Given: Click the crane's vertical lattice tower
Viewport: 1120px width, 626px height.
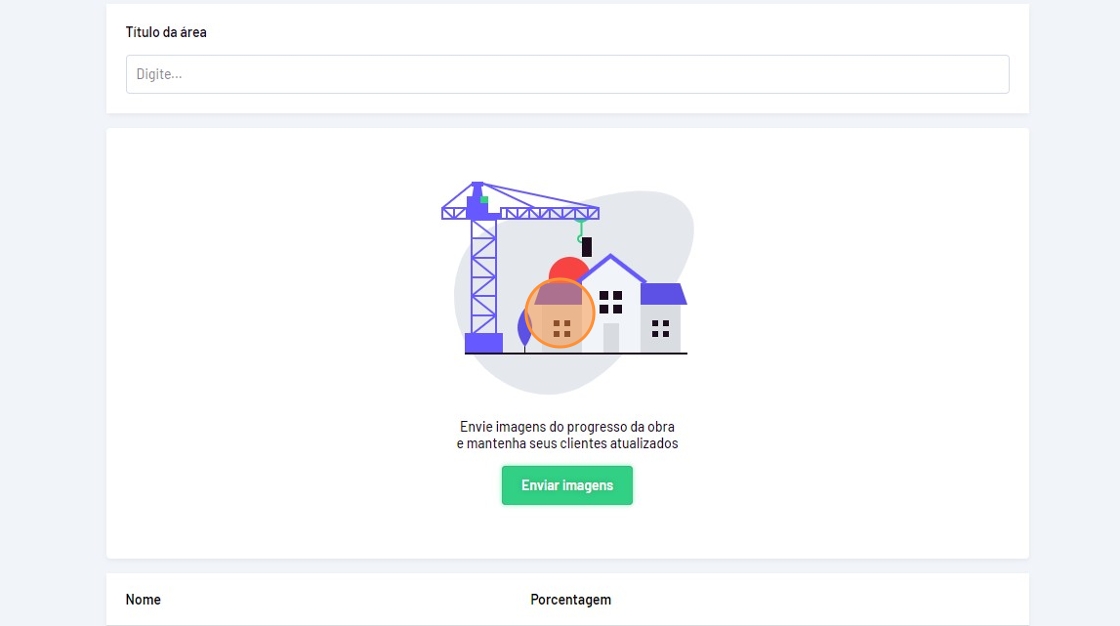Looking at the screenshot, I should pyautogui.click(x=484, y=277).
